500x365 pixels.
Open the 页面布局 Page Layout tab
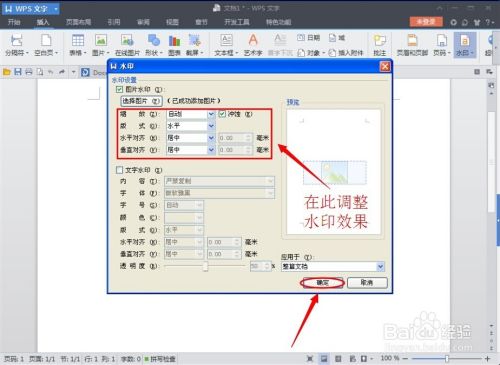[x=78, y=22]
